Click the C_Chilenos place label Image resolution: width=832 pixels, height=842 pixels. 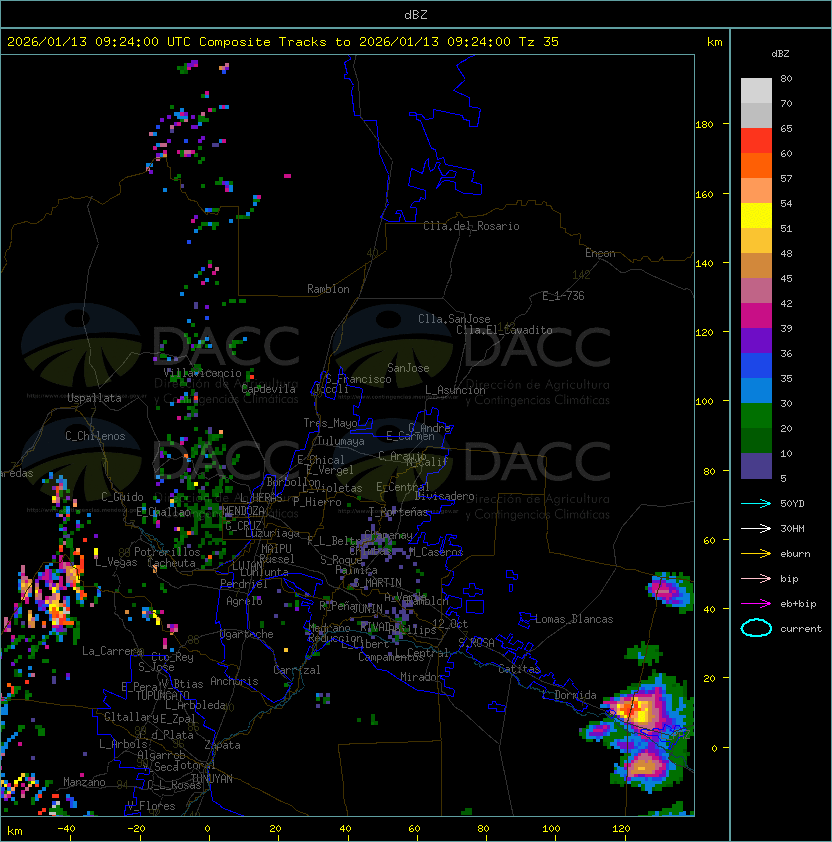[95, 436]
